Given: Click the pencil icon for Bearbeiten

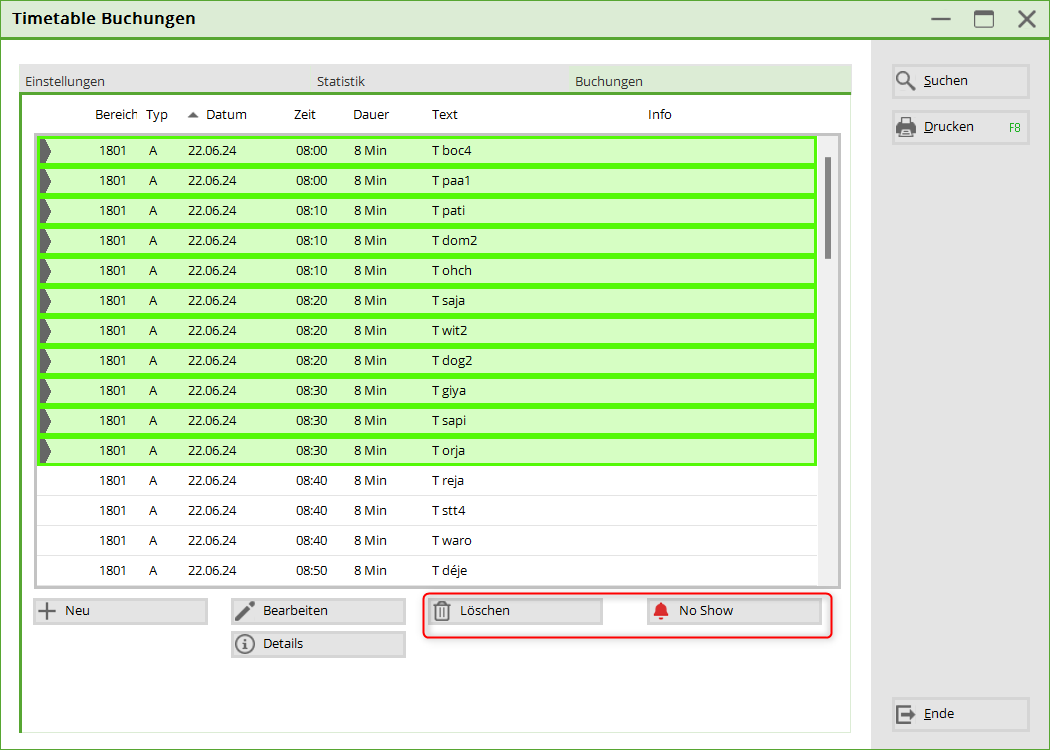Looking at the screenshot, I should 245,611.
